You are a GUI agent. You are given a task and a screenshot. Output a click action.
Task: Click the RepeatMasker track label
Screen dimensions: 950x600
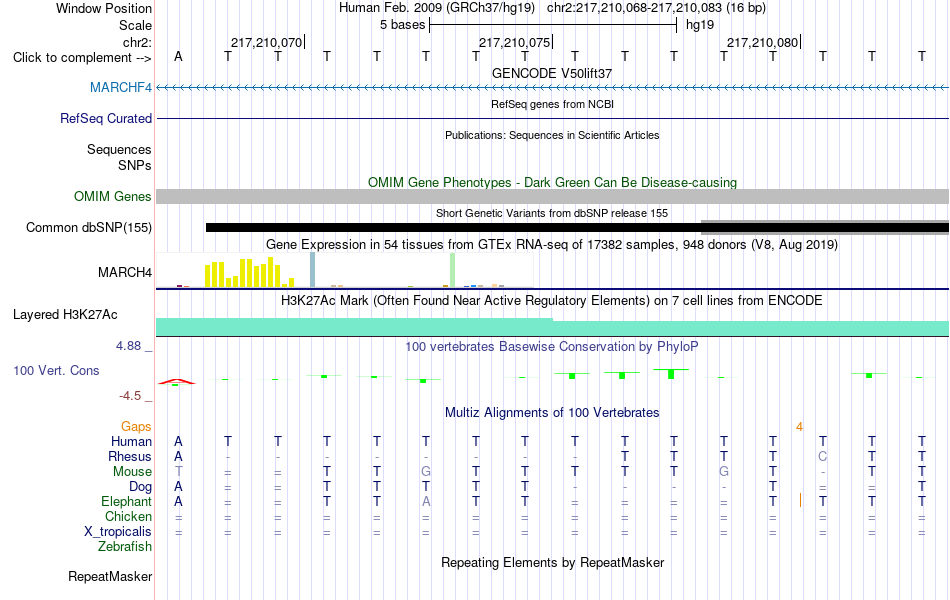click(110, 576)
